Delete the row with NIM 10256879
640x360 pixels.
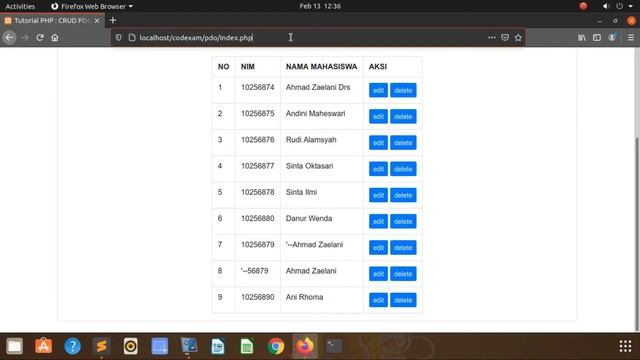point(403,247)
